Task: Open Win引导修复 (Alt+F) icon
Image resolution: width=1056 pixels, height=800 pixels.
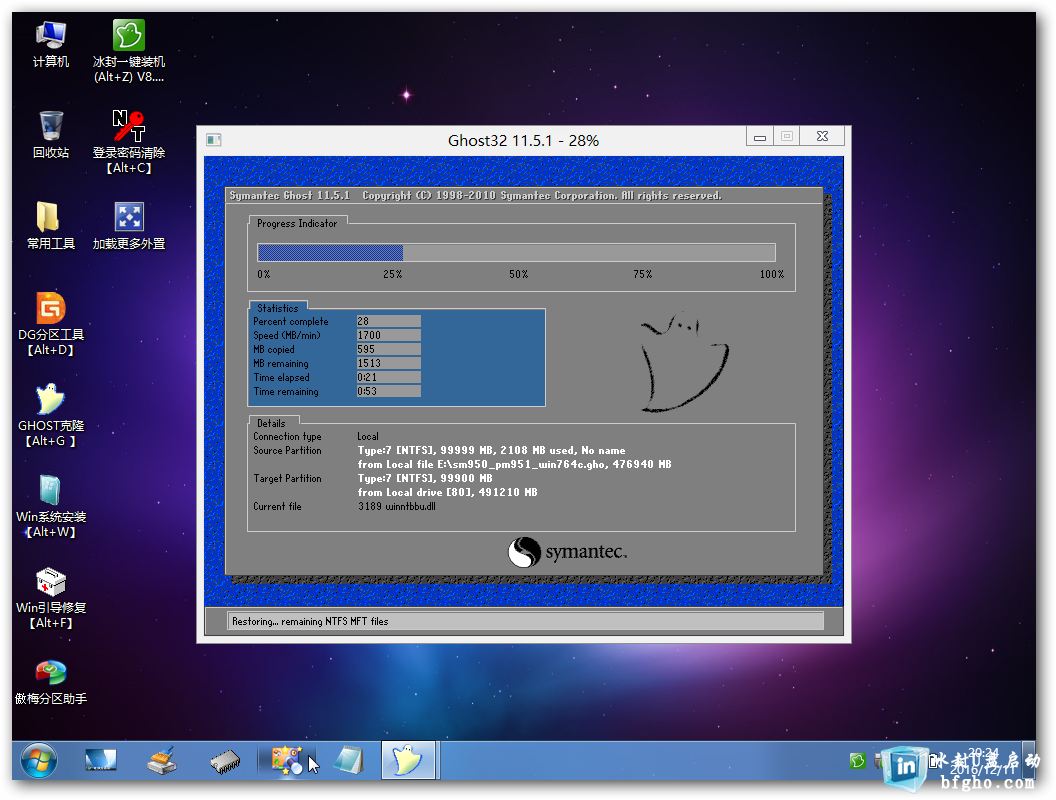Action: pyautogui.click(x=51, y=597)
